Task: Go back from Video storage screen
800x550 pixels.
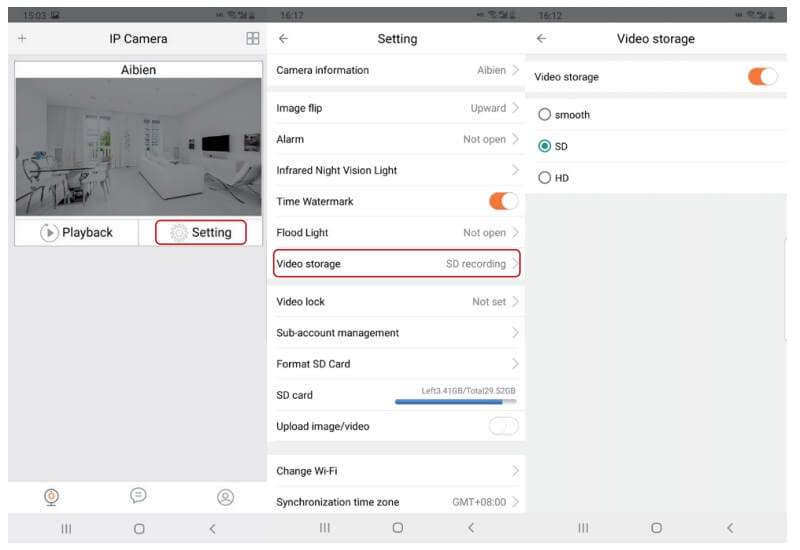Action: point(541,38)
